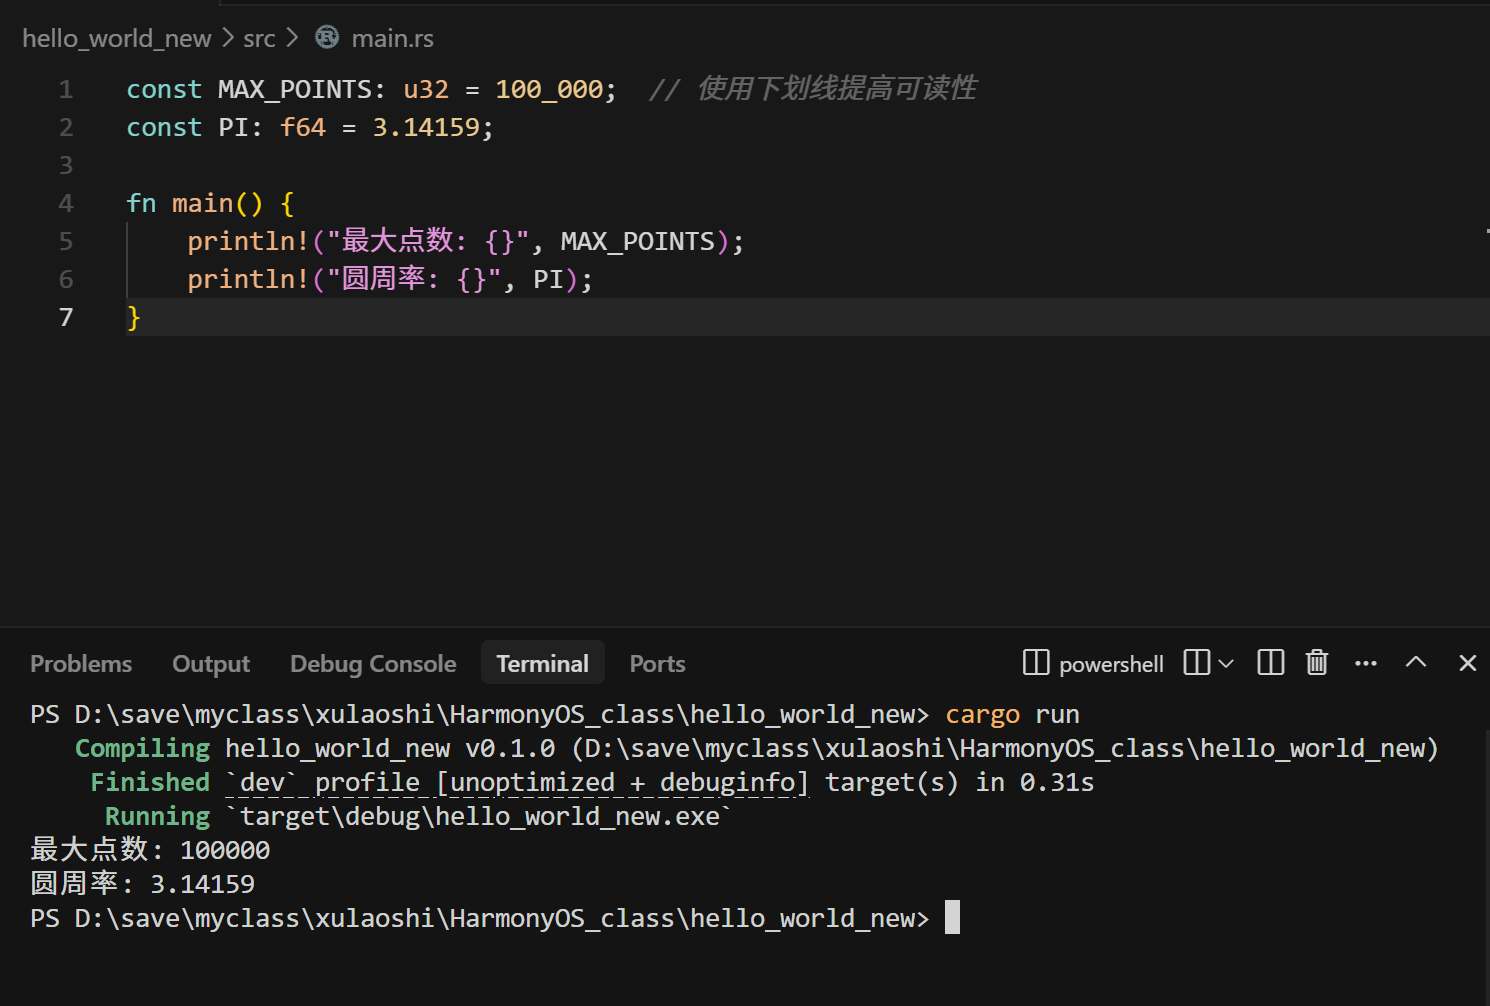Click the u32 type annotation
1490x1006 pixels.
(x=426, y=90)
